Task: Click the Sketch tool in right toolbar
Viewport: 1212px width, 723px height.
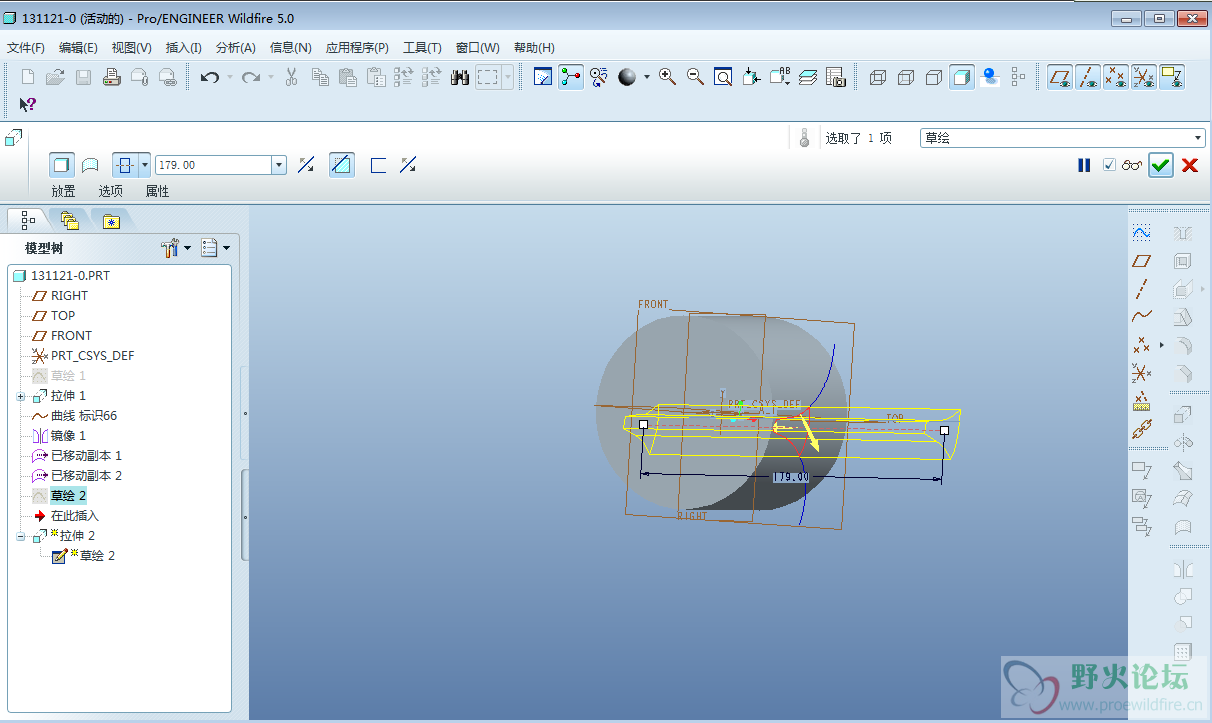Action: pyautogui.click(x=1141, y=232)
